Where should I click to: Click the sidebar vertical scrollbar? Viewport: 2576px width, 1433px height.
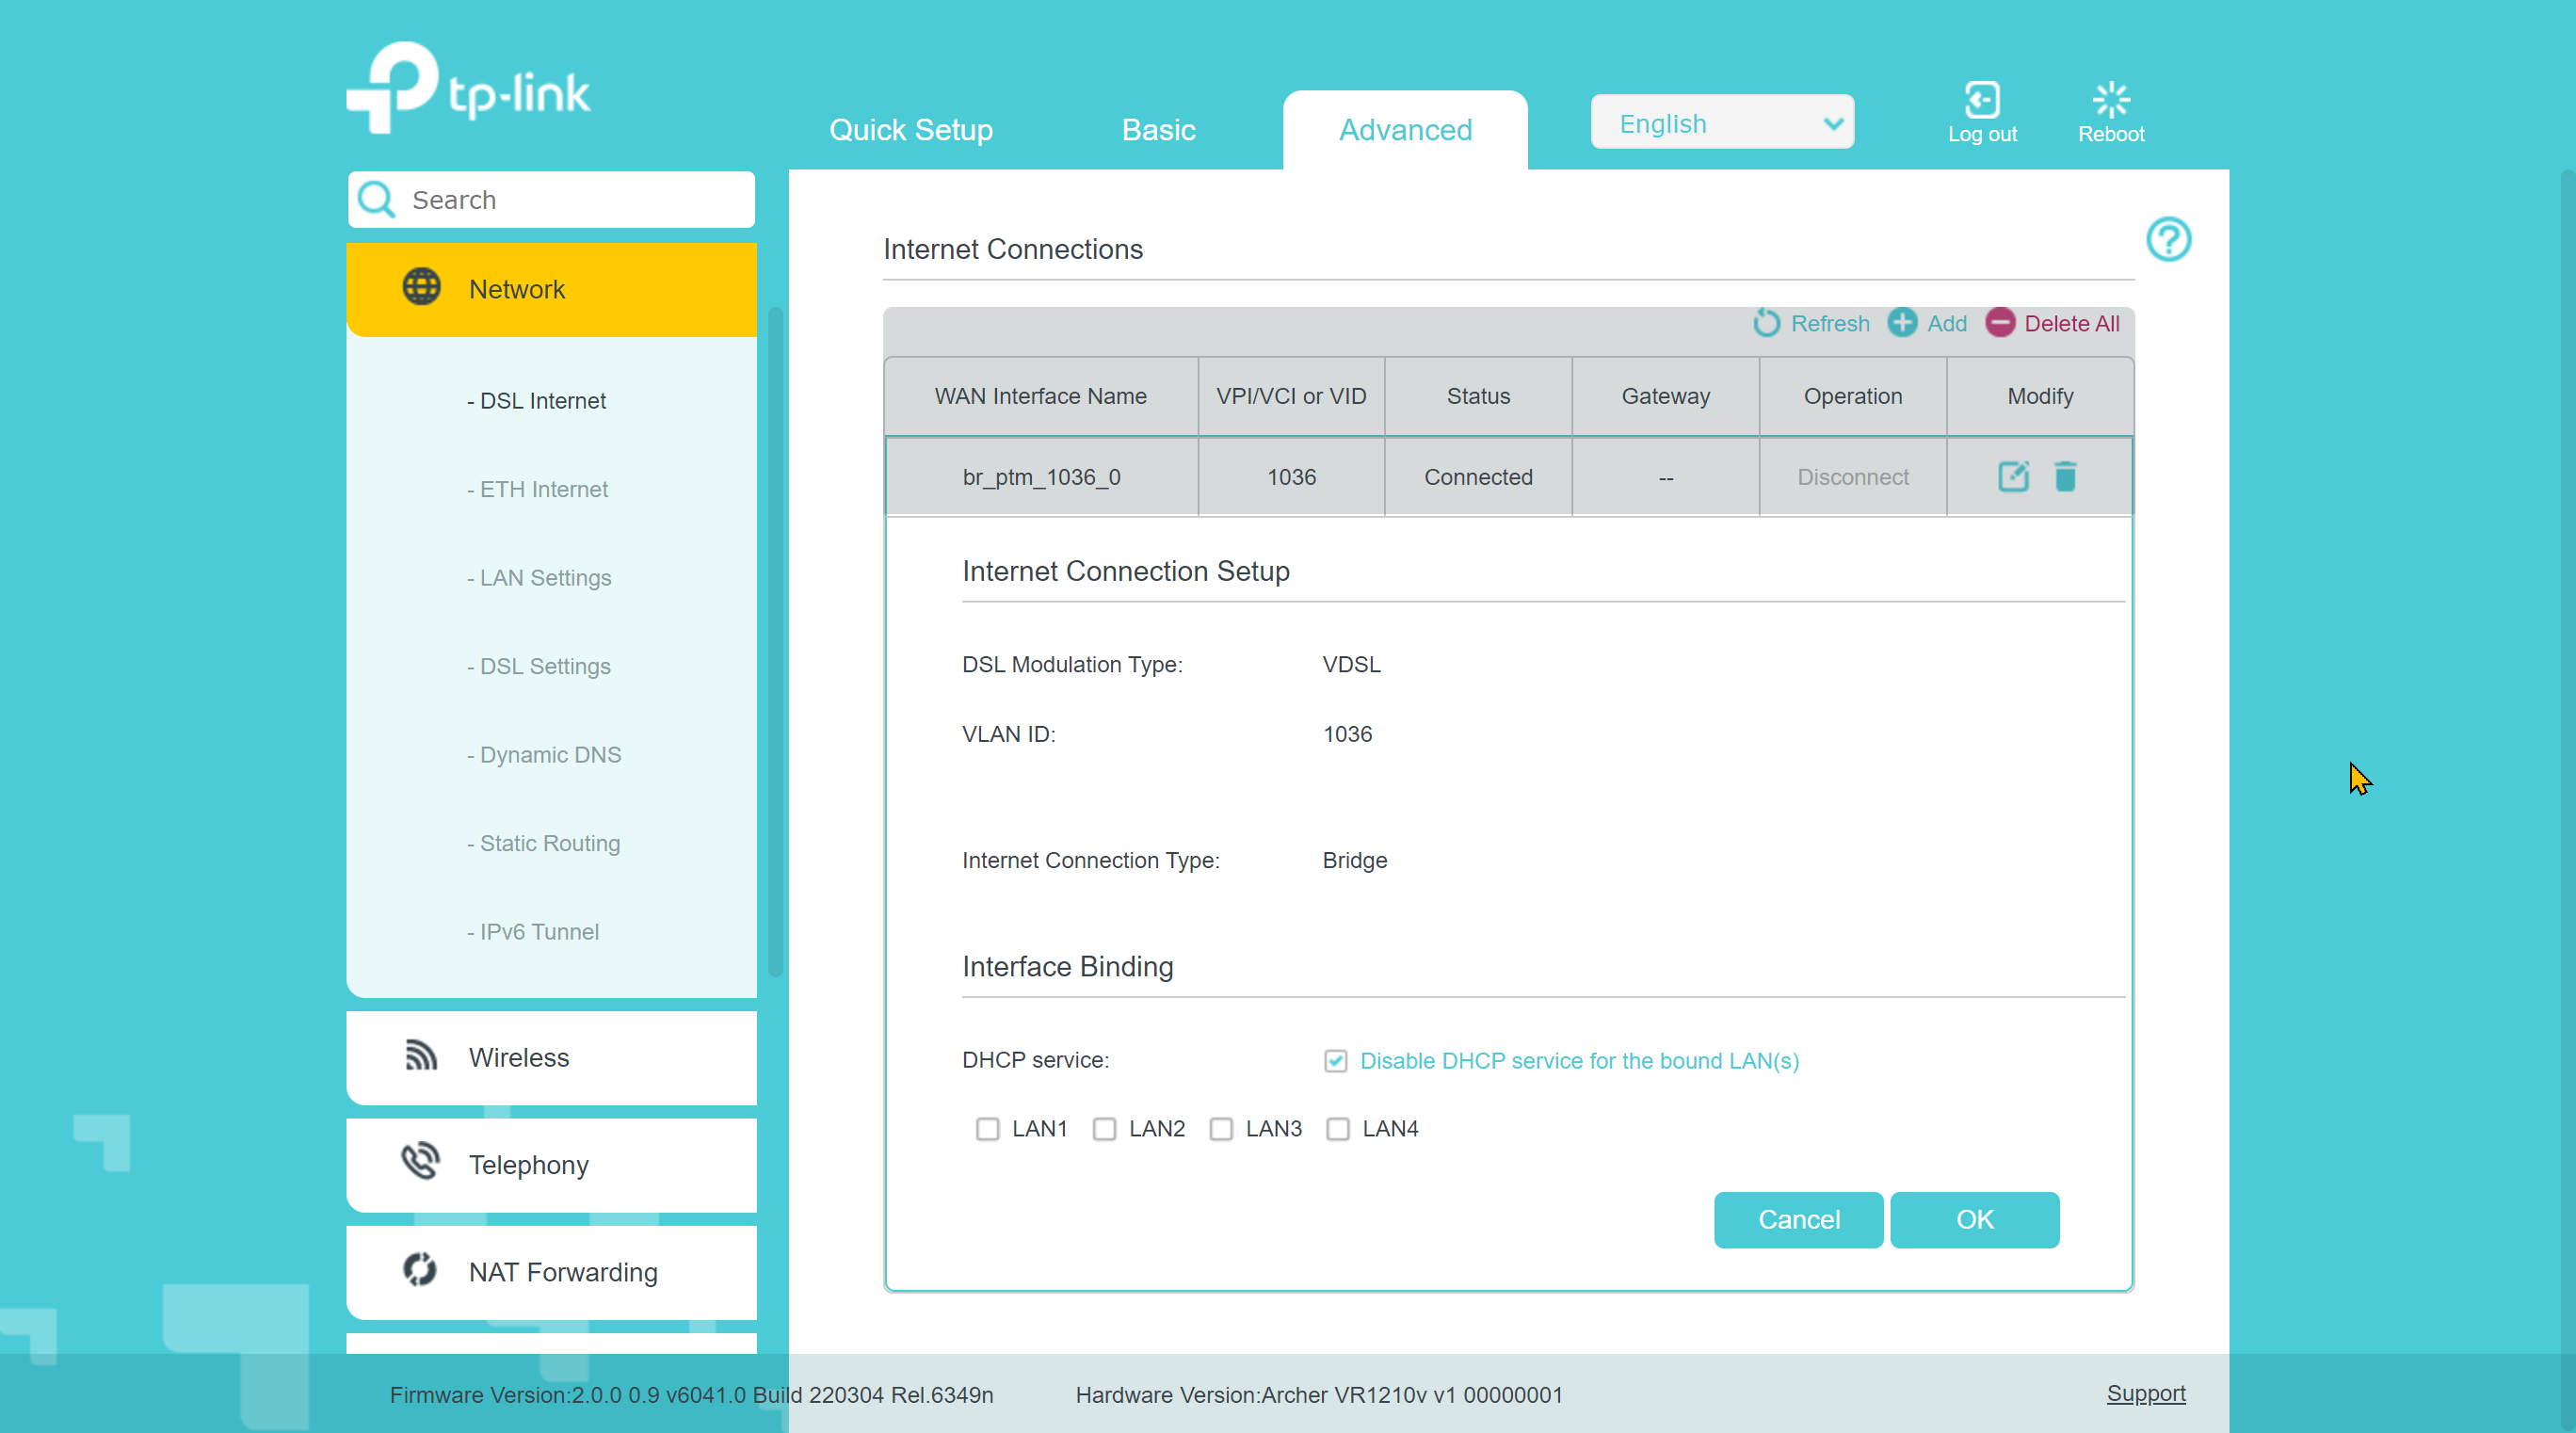click(x=775, y=640)
